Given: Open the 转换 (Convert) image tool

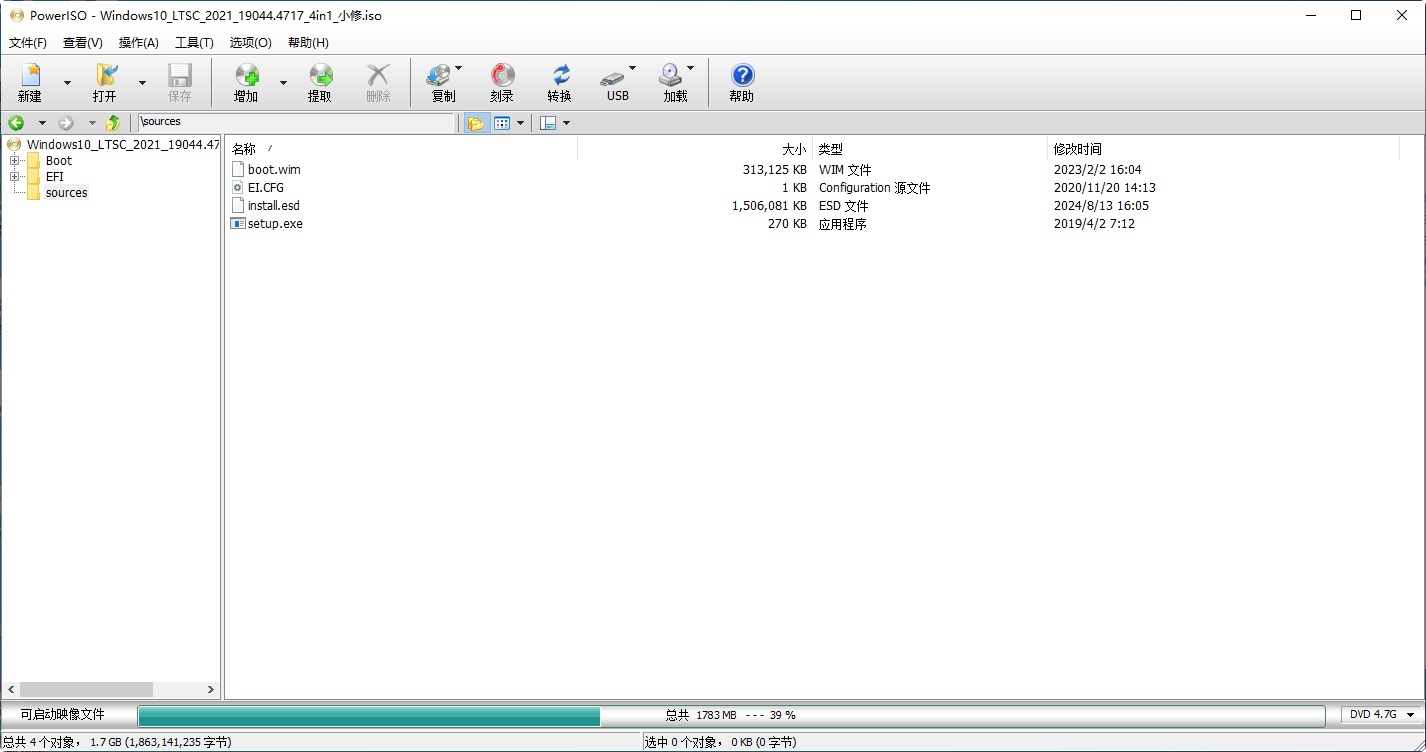Looking at the screenshot, I should click(x=560, y=80).
